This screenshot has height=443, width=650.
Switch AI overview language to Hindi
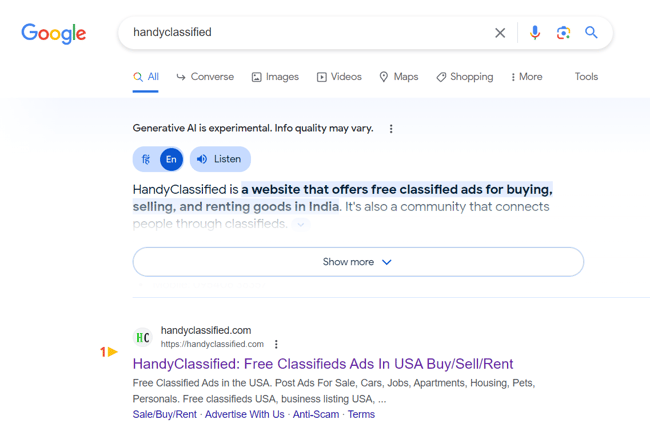[146, 159]
